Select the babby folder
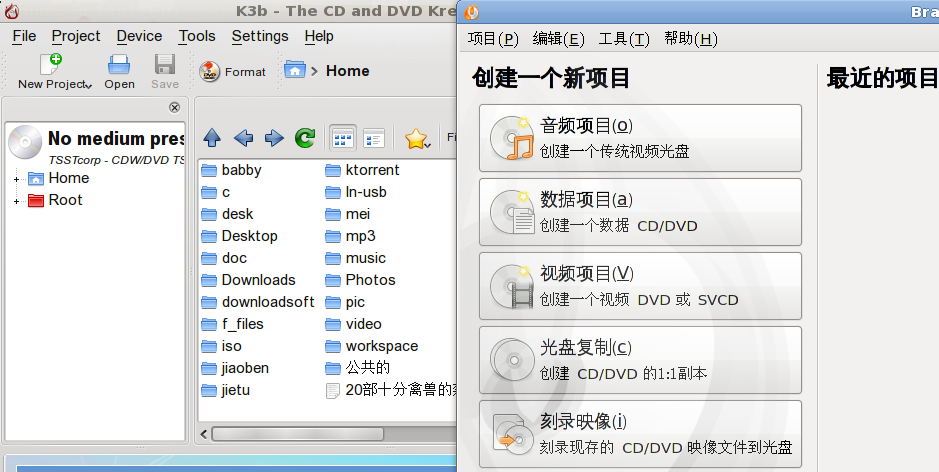Screen dimensions: 939x472 point(231,170)
